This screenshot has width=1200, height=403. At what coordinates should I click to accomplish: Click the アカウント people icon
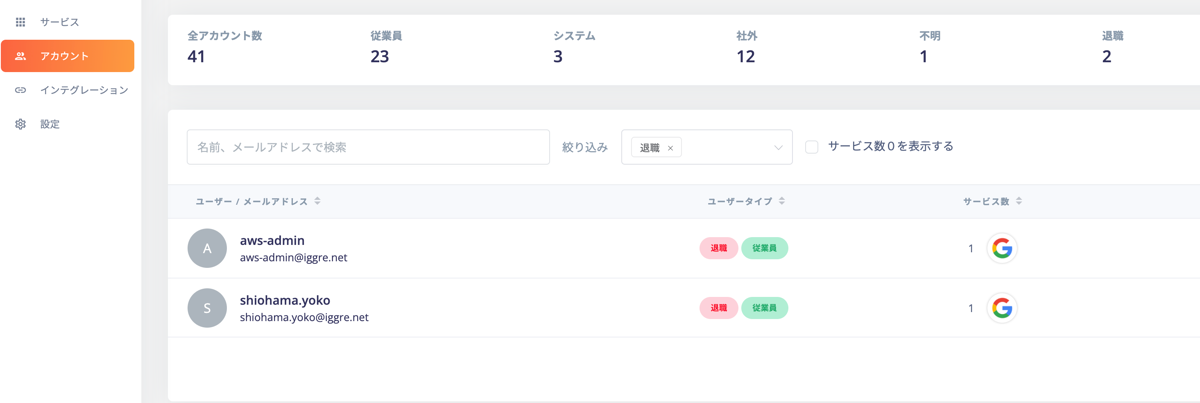20,56
